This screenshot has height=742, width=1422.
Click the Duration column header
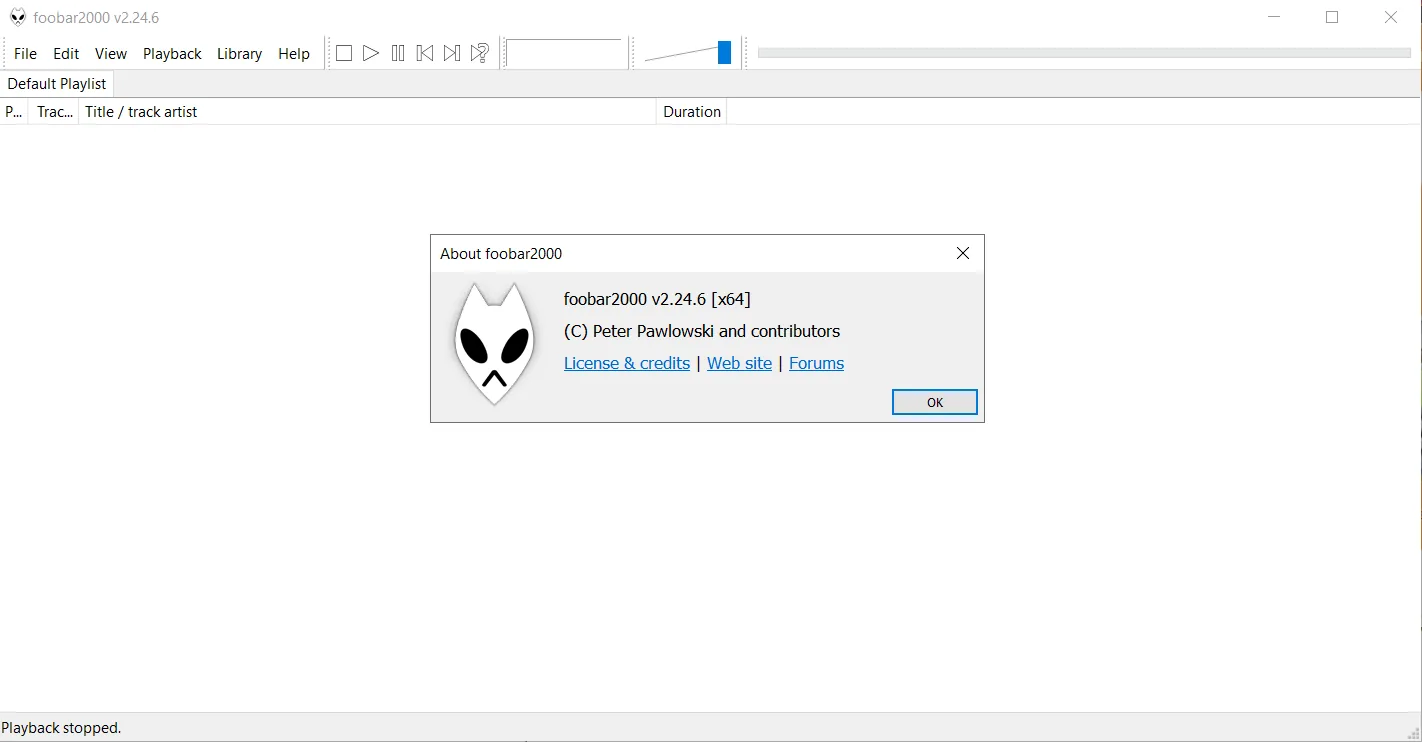(x=692, y=112)
